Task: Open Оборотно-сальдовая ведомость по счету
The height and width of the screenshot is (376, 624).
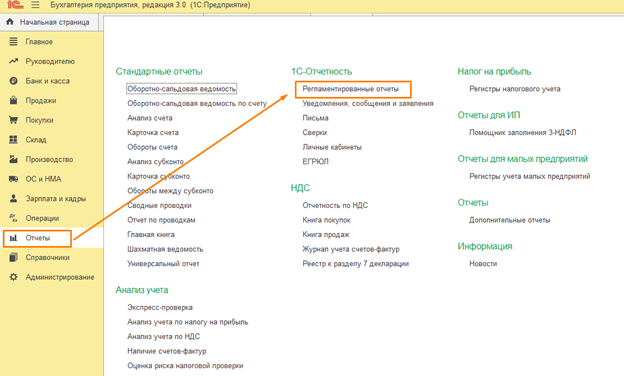Action: [197, 103]
